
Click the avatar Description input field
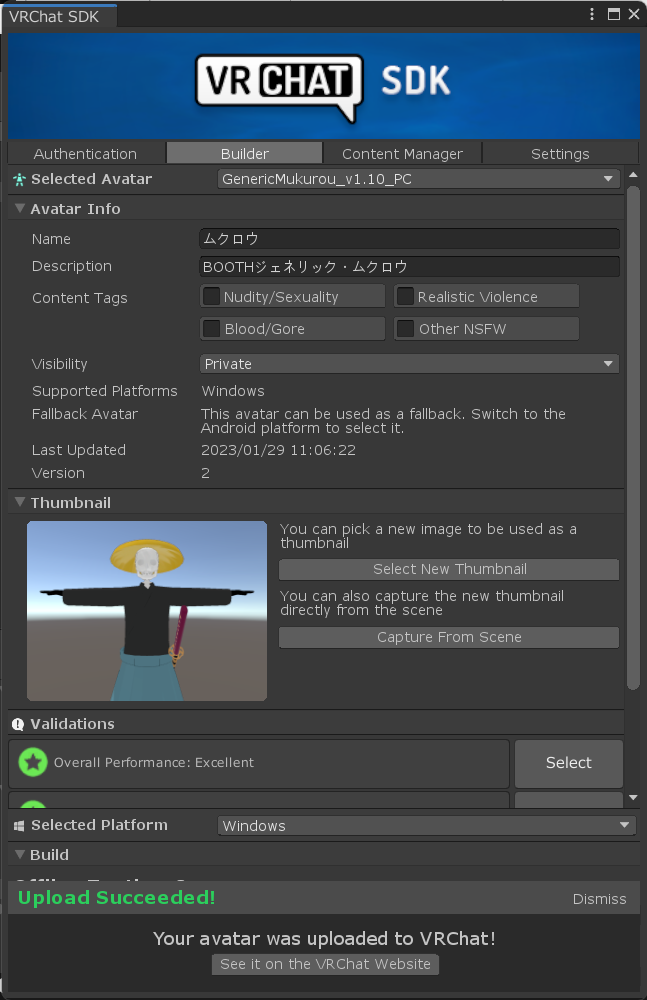[x=409, y=267]
